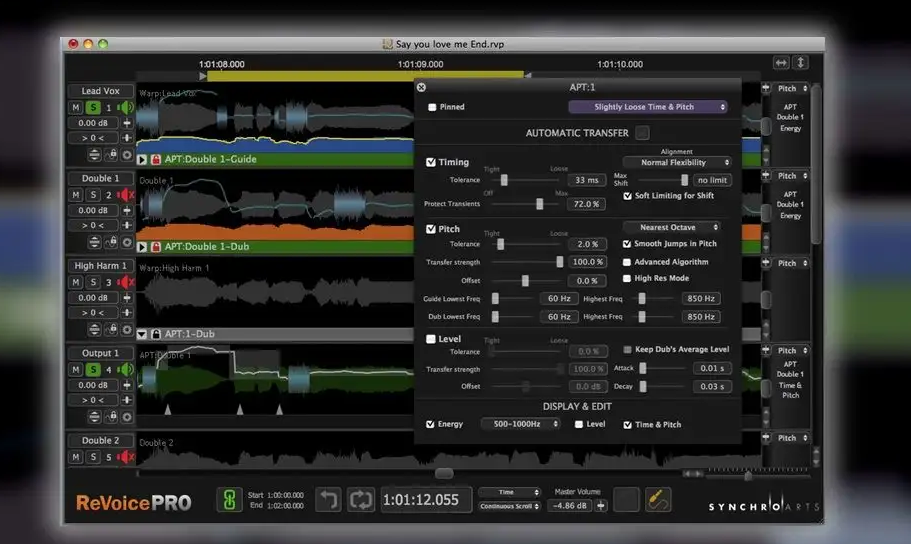
Task: Toggle the loop playback button
Action: (361, 500)
